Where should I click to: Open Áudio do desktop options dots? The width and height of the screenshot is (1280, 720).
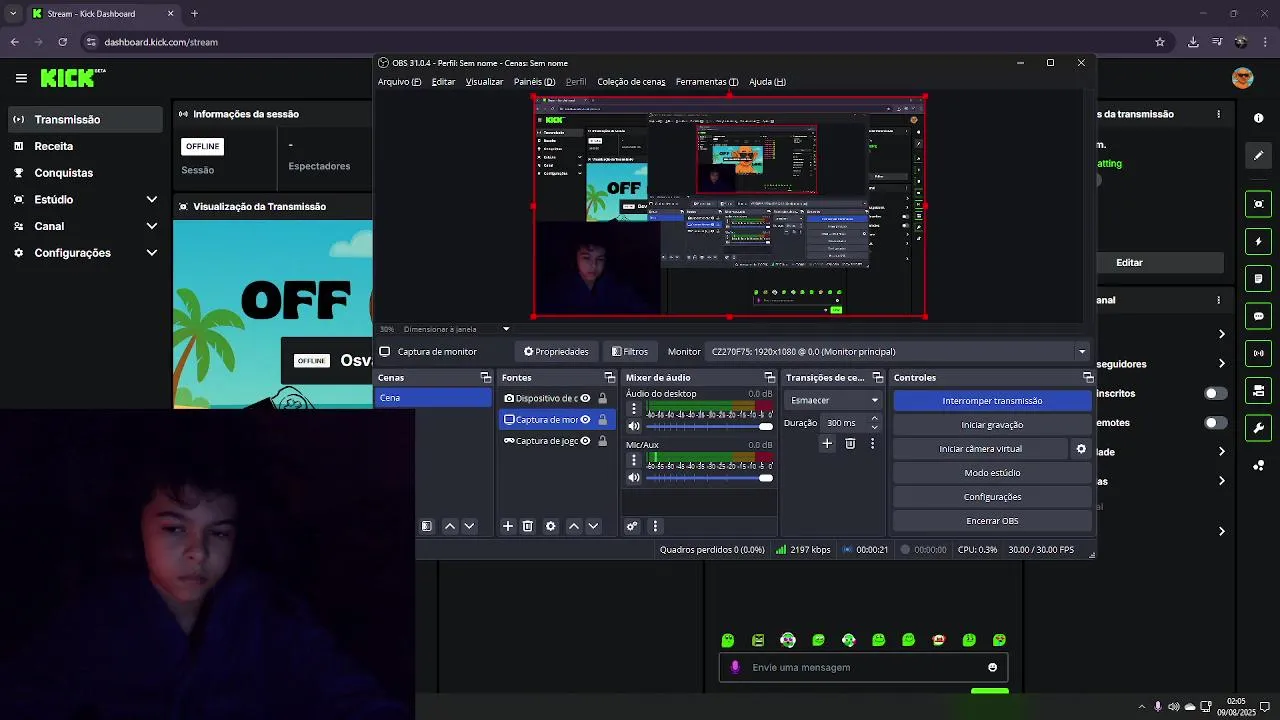(633, 409)
